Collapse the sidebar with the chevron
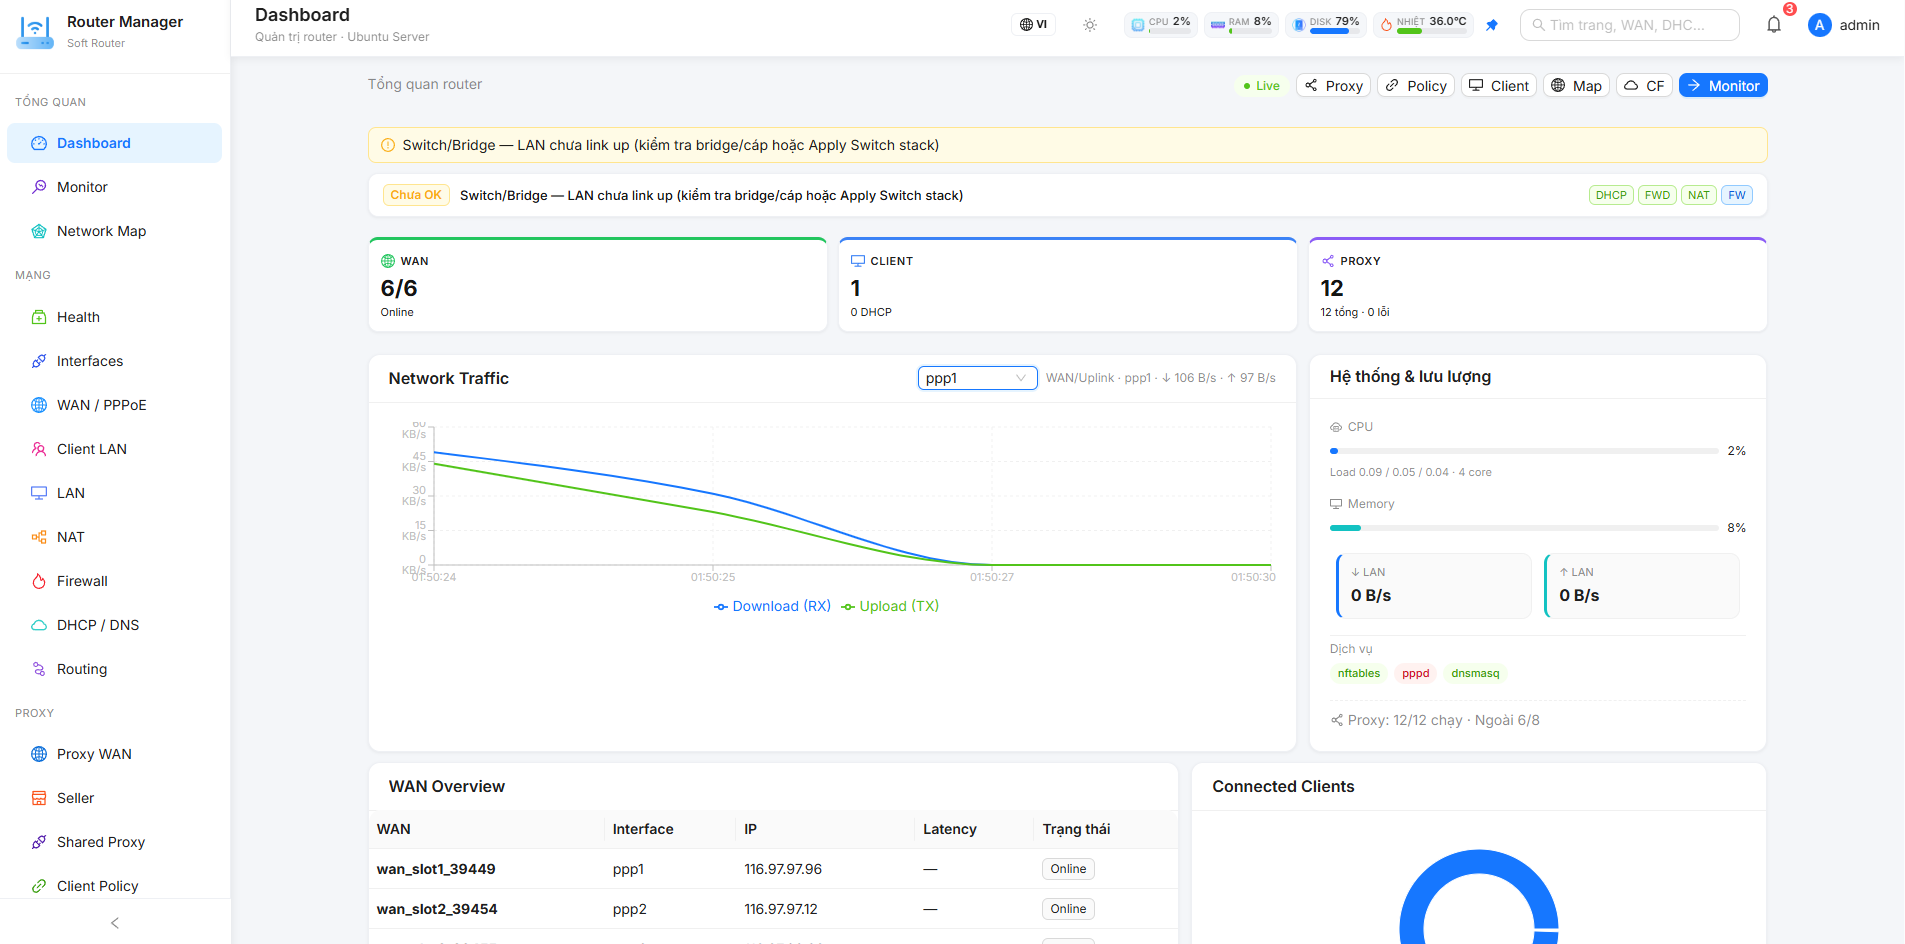This screenshot has height=944, width=1905. click(x=115, y=923)
